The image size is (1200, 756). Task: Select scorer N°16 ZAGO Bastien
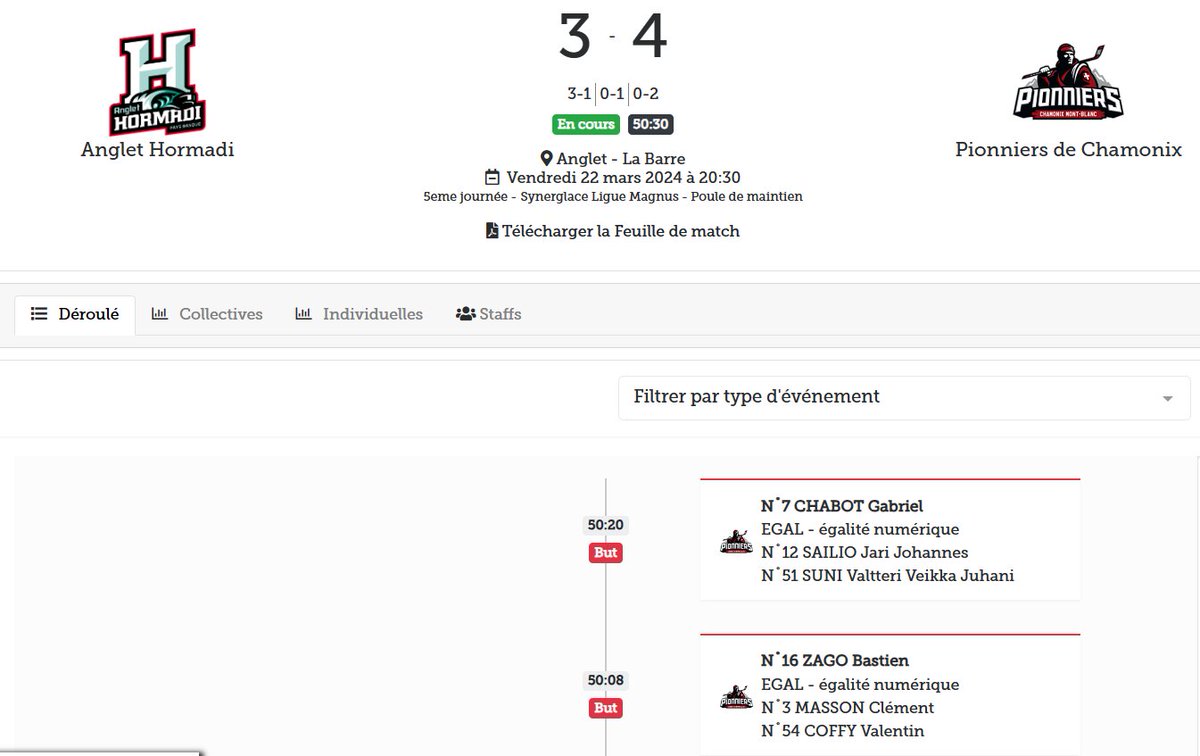click(x=834, y=661)
